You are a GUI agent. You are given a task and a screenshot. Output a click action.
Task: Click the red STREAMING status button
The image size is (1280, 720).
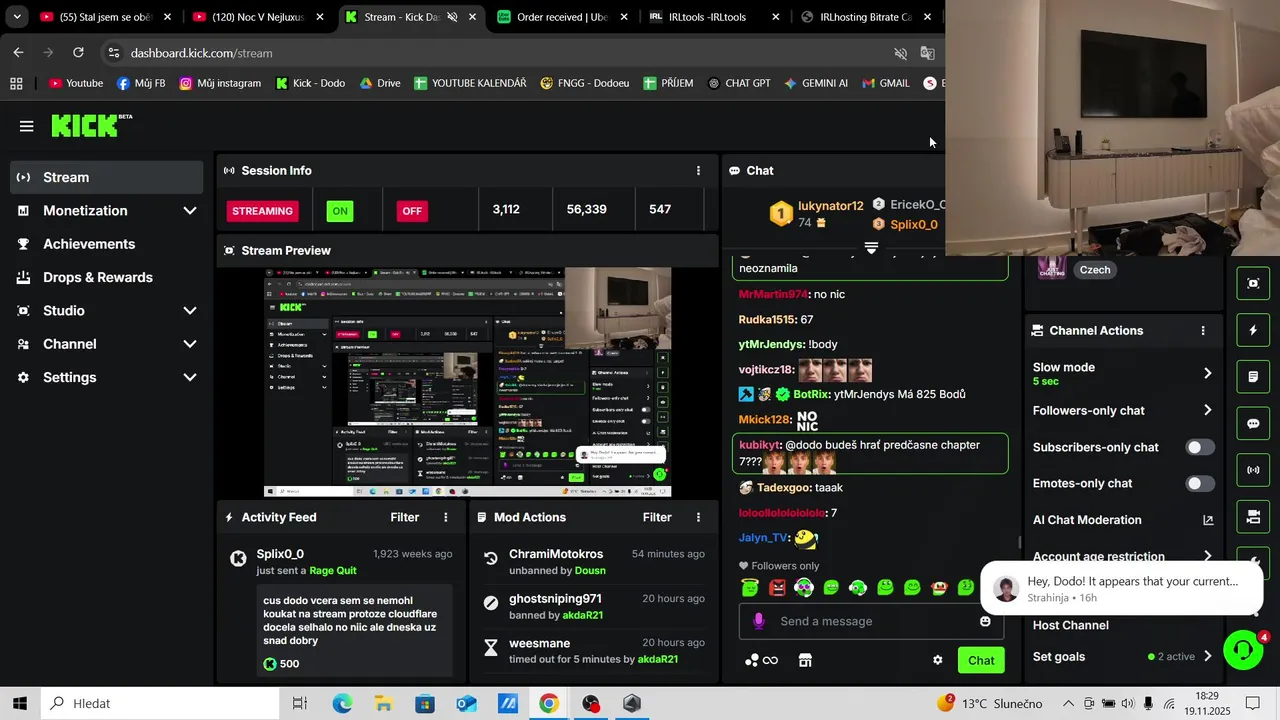[x=263, y=211]
